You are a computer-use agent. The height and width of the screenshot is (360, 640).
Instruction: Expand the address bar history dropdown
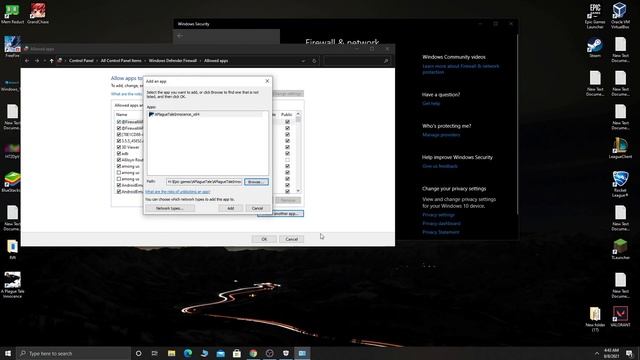(x=303, y=60)
